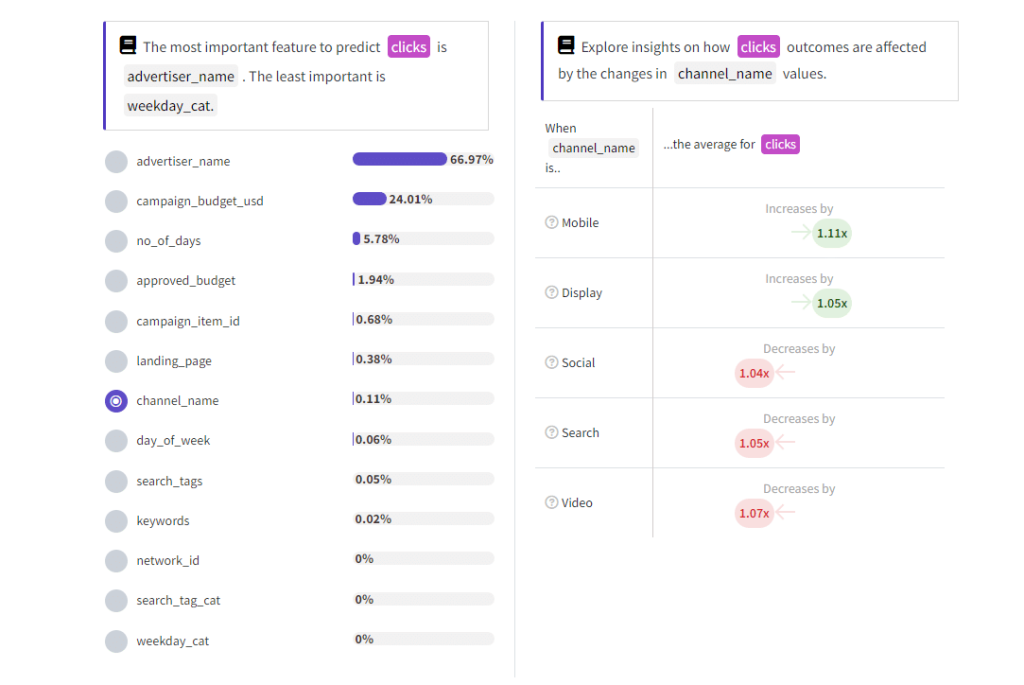
Task: Select the weekday_cat radio button
Action: coord(115,640)
